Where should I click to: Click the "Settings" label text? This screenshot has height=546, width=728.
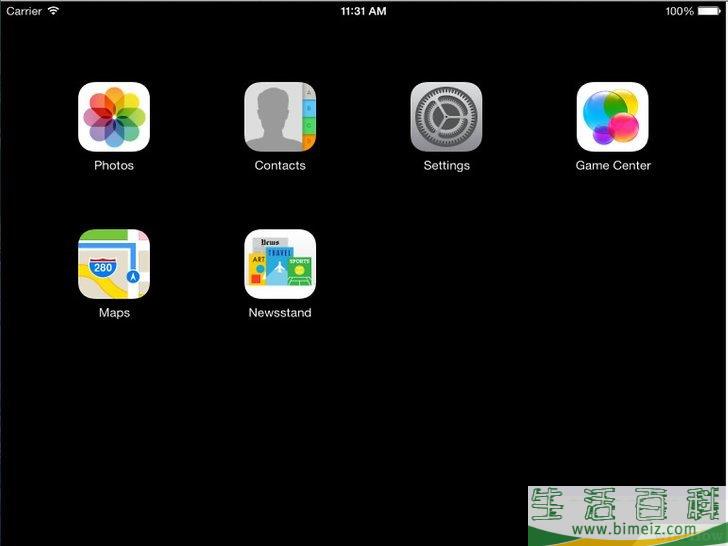tap(447, 166)
